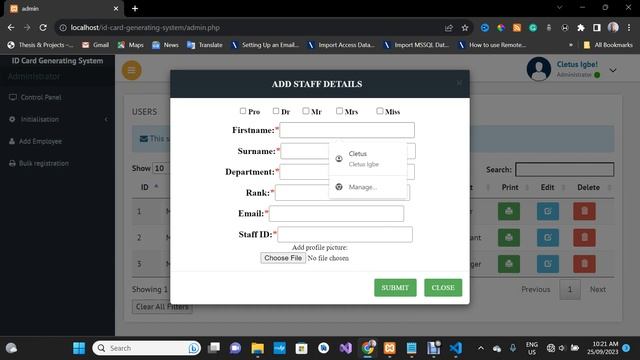Toggle the orange hamburger menu button
The height and width of the screenshot is (360, 640).
pos(131,70)
